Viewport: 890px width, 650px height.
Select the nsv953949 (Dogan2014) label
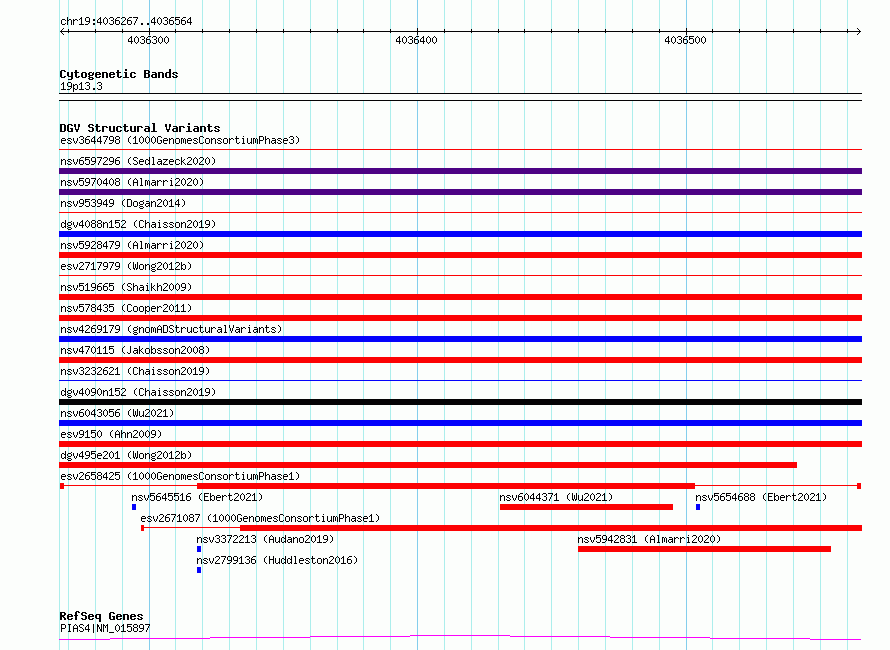click(123, 203)
